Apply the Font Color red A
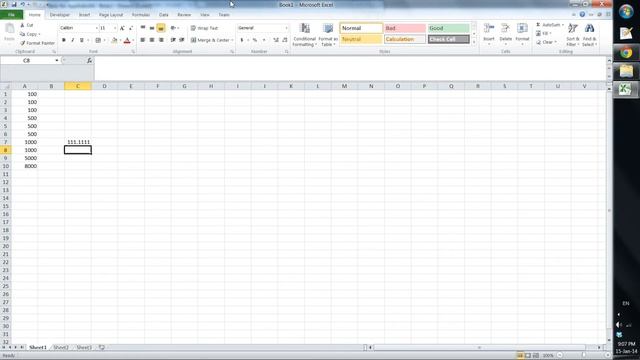The width and height of the screenshot is (640, 360). (127, 40)
